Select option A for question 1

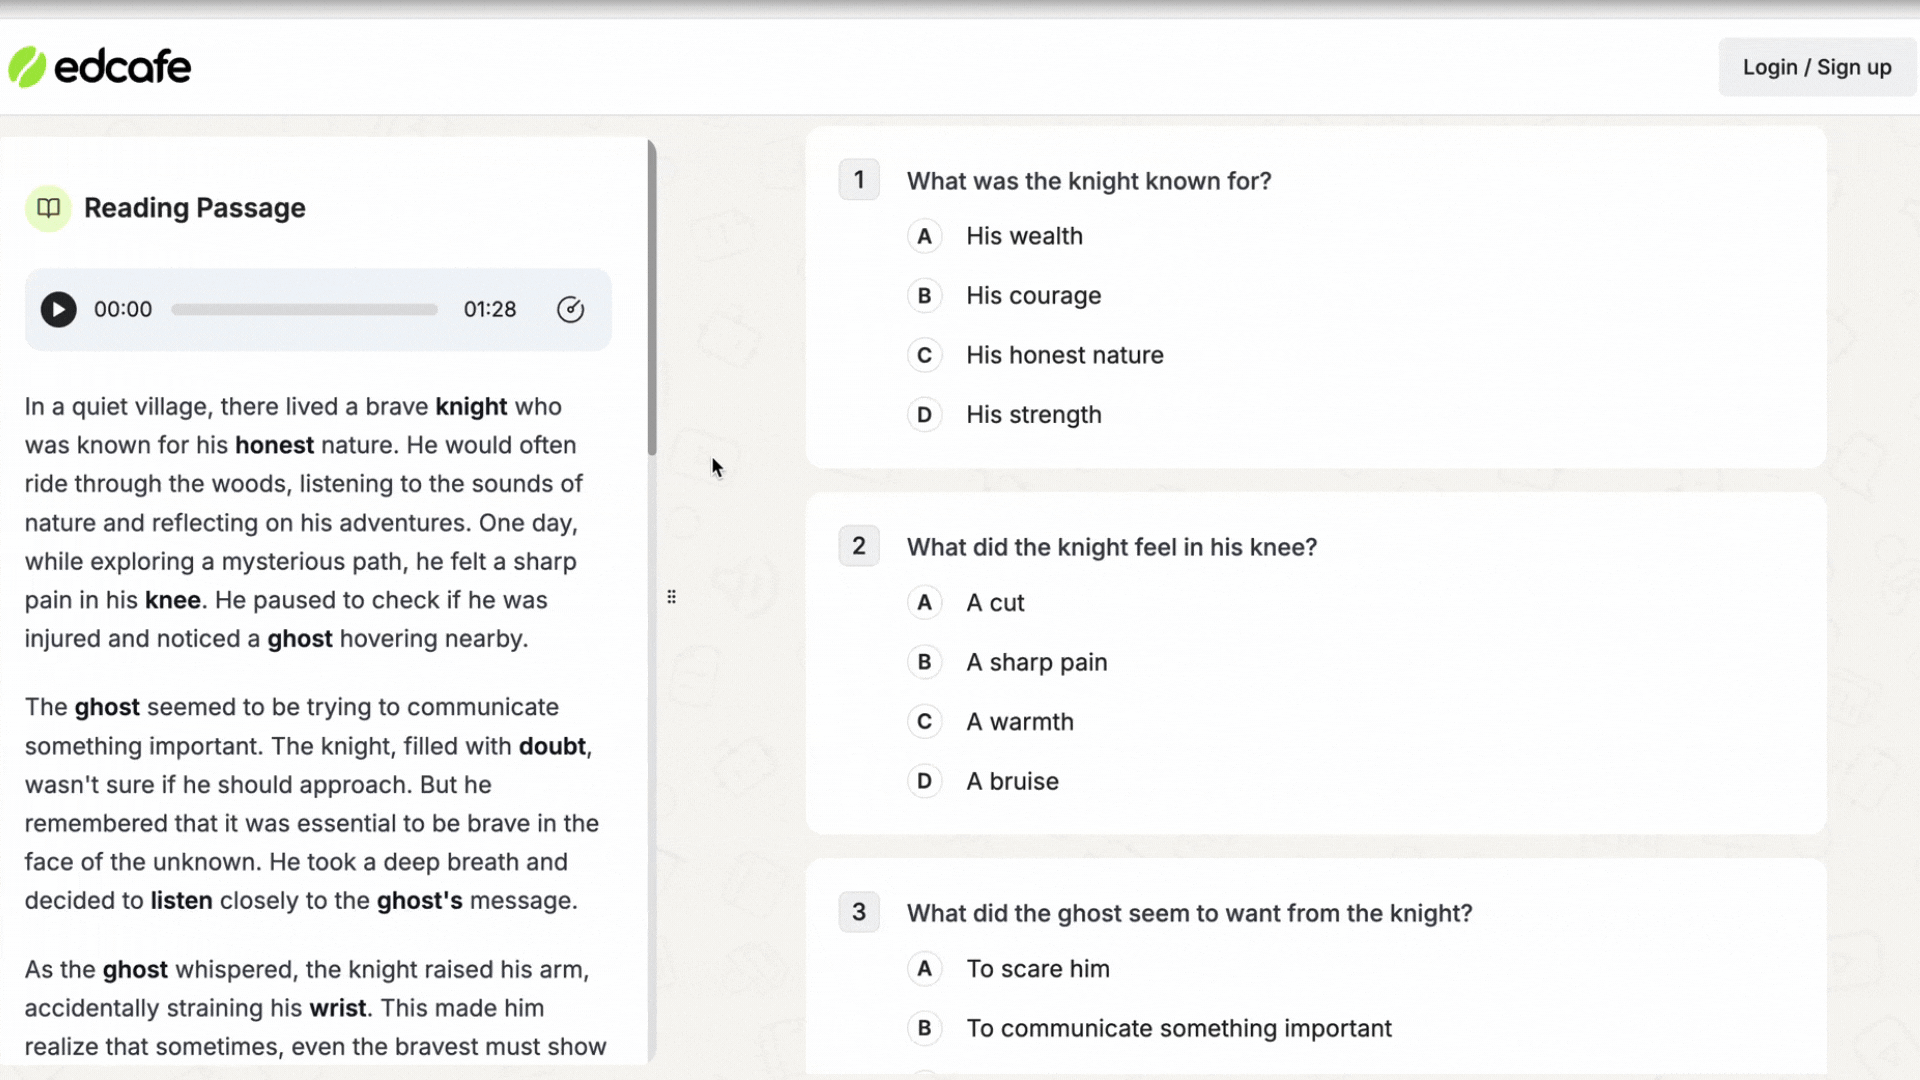925,237
